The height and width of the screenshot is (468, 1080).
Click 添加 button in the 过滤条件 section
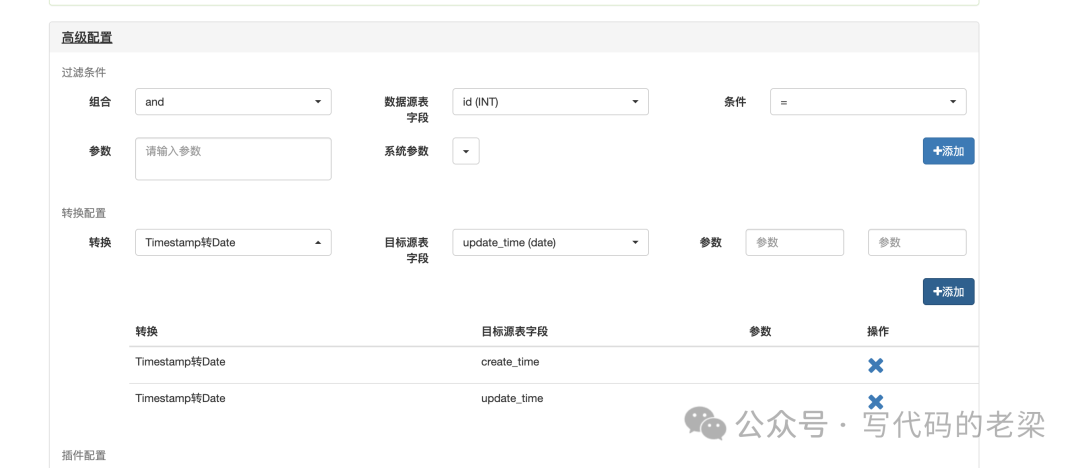pyautogui.click(x=948, y=151)
